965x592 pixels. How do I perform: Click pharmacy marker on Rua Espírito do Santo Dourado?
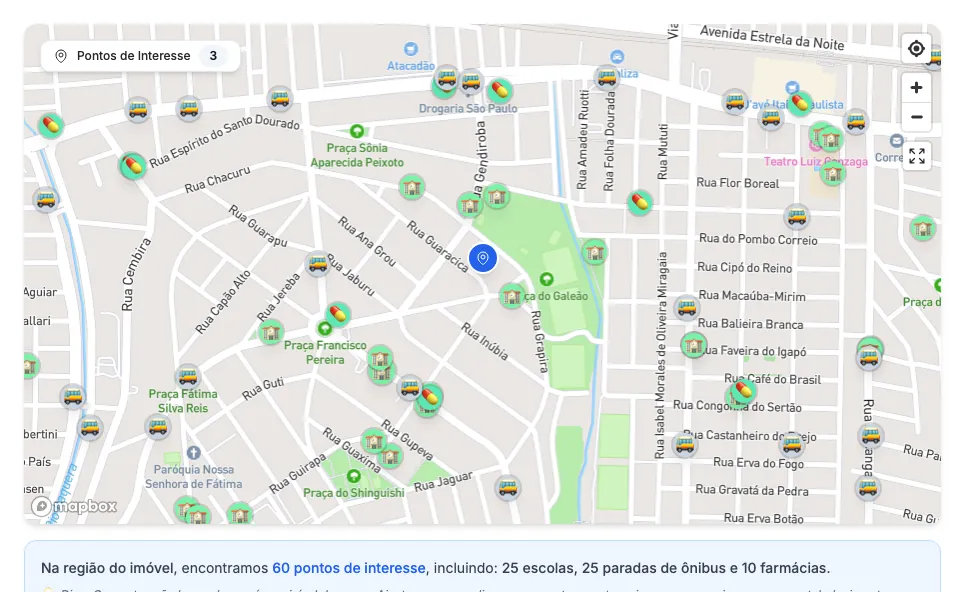point(132,165)
